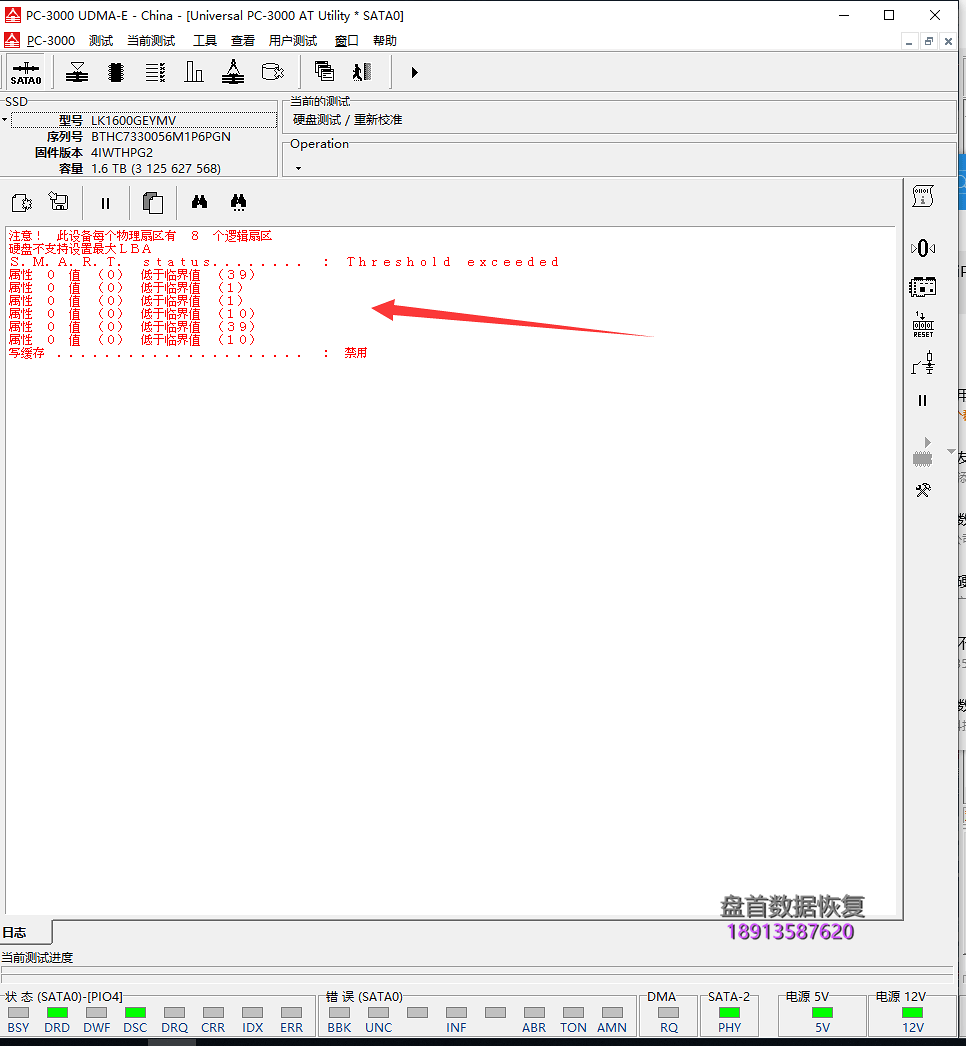Screen dimensions: 966x1046
Task: Click the save log floppy icon
Action: click(x=59, y=203)
